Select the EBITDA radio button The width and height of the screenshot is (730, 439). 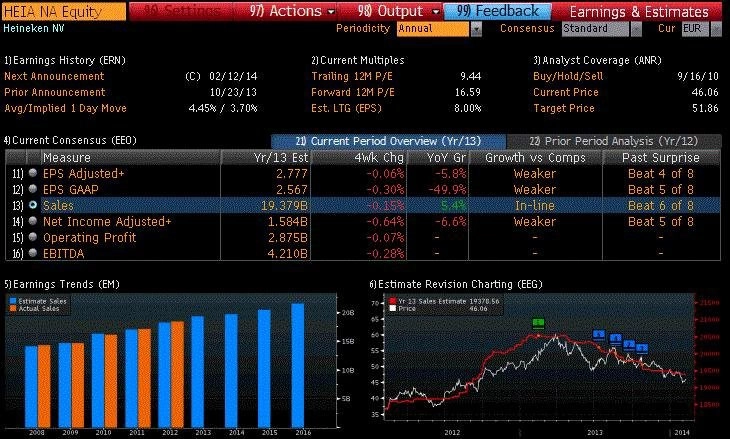[33, 253]
